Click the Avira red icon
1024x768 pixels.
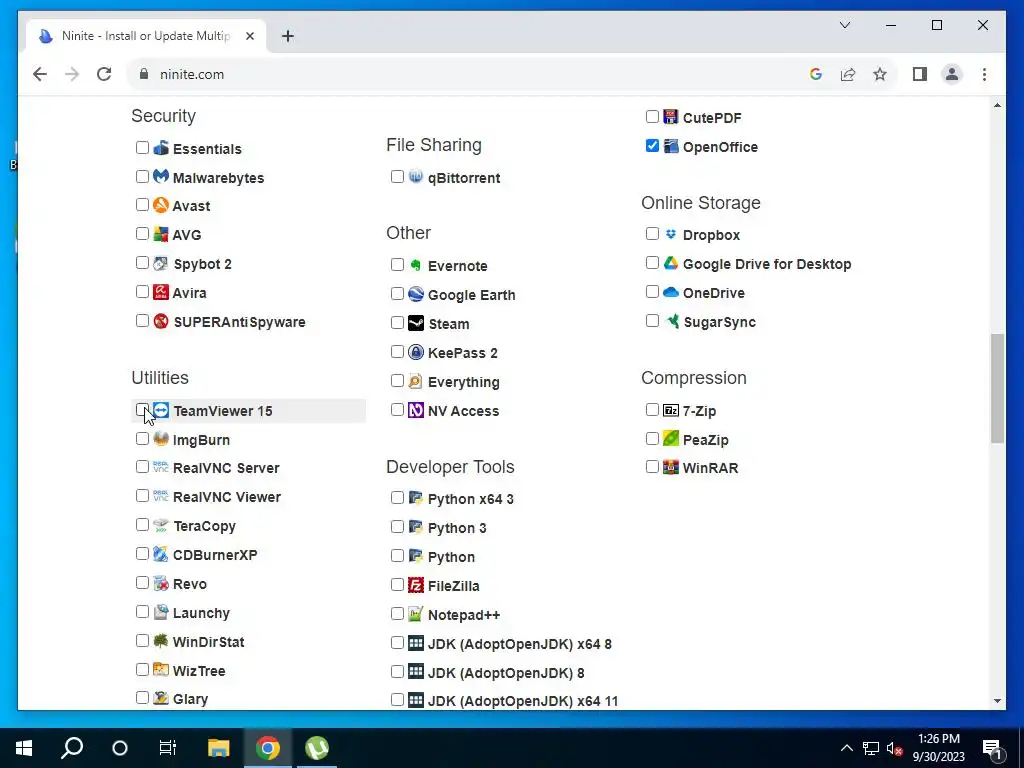(161, 292)
